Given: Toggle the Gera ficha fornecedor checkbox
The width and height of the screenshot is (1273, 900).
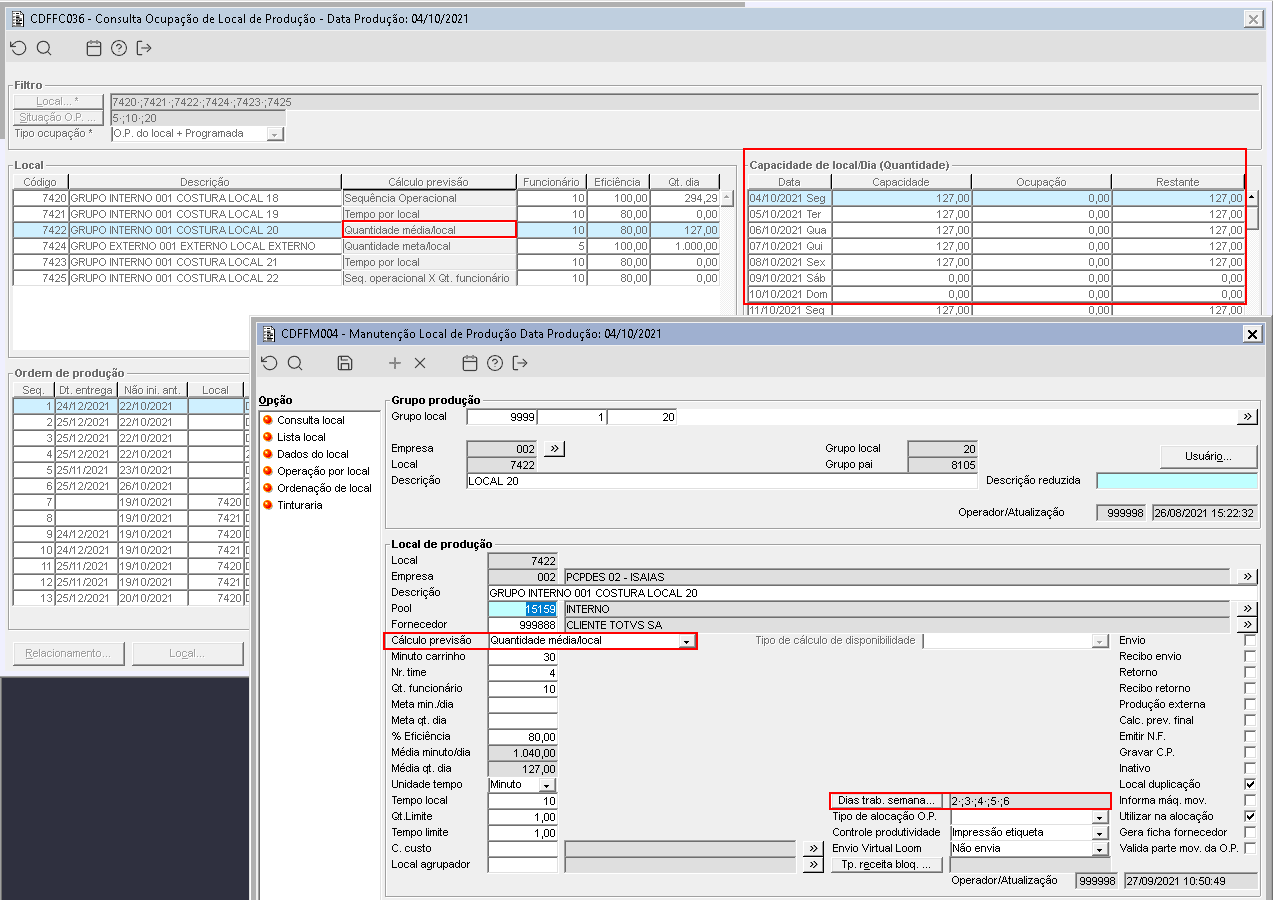Looking at the screenshot, I should point(1250,832).
